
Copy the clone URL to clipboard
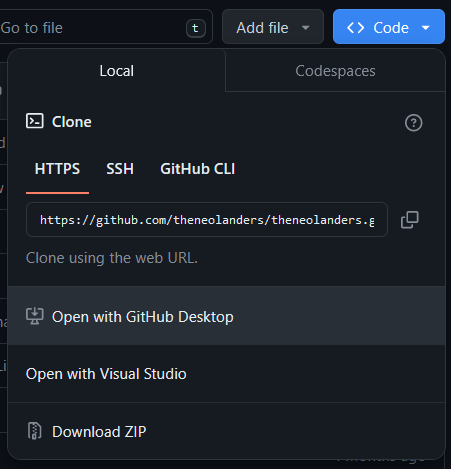(410, 220)
